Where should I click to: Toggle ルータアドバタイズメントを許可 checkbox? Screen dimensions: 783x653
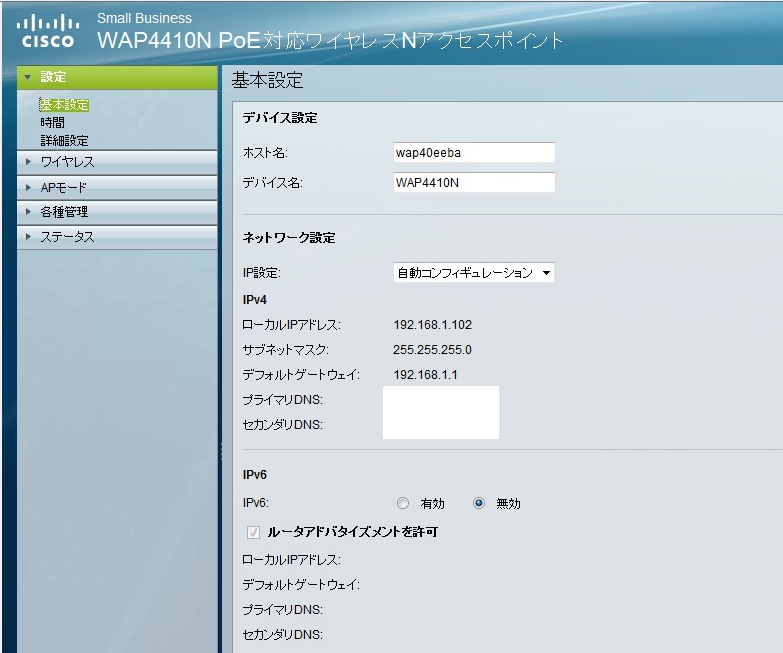253,532
